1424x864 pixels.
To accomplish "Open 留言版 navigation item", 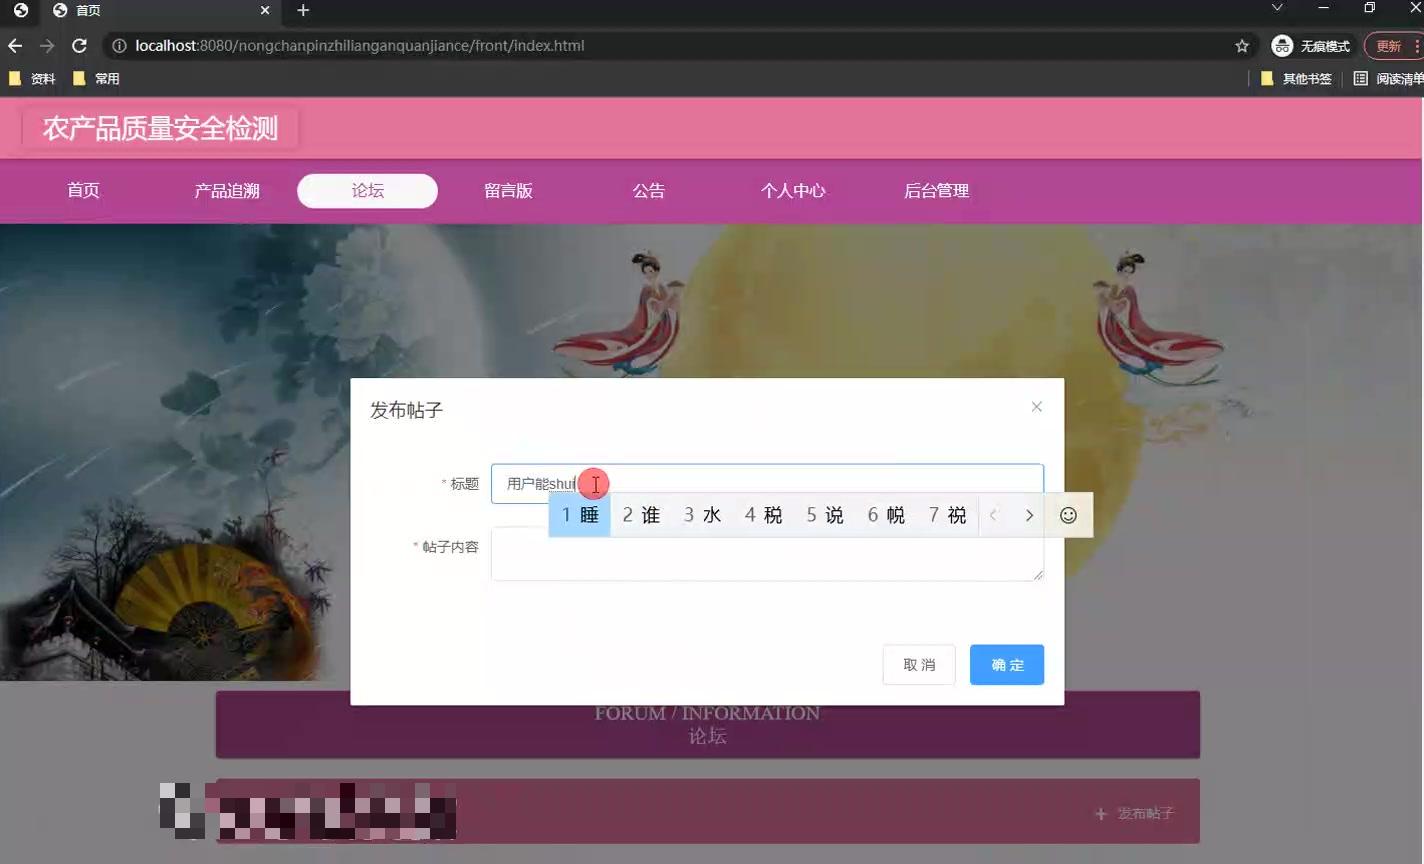I will click(508, 191).
